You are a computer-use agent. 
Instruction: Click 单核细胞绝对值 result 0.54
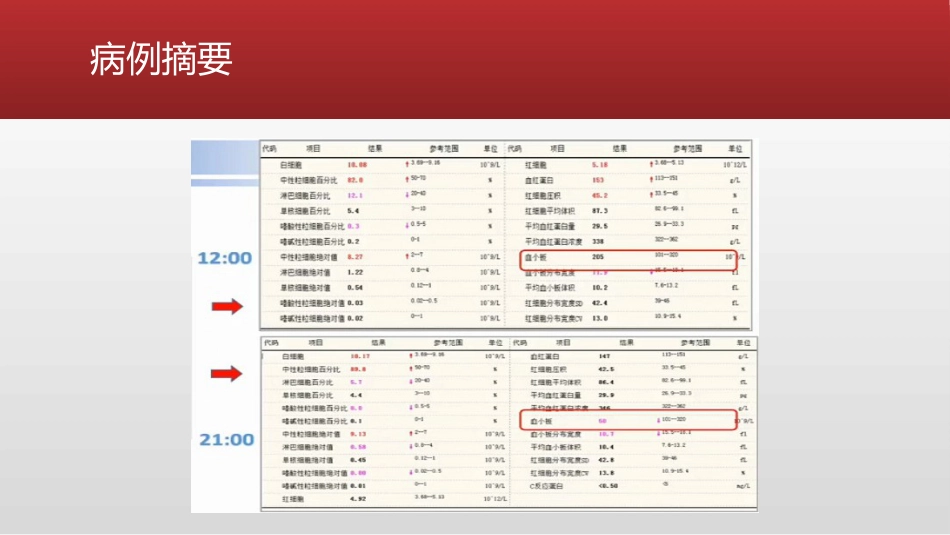[355, 288]
